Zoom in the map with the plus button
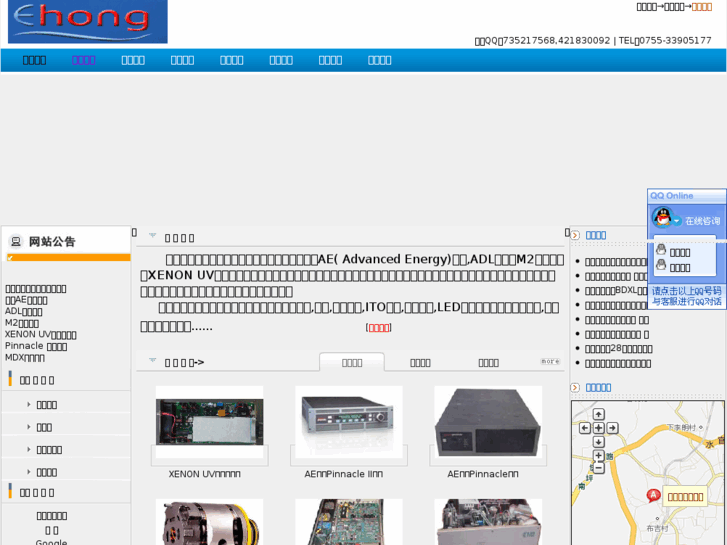Screen dimensions: 727x545 (x=599, y=455)
